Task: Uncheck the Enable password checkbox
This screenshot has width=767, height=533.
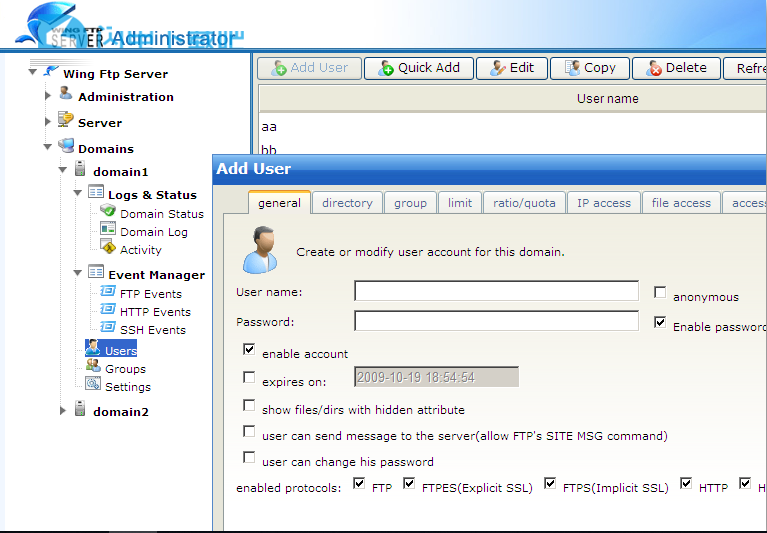Action: 660,322
